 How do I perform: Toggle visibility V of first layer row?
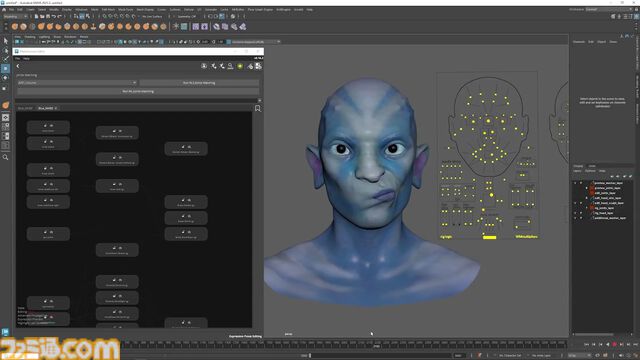(x=576, y=183)
